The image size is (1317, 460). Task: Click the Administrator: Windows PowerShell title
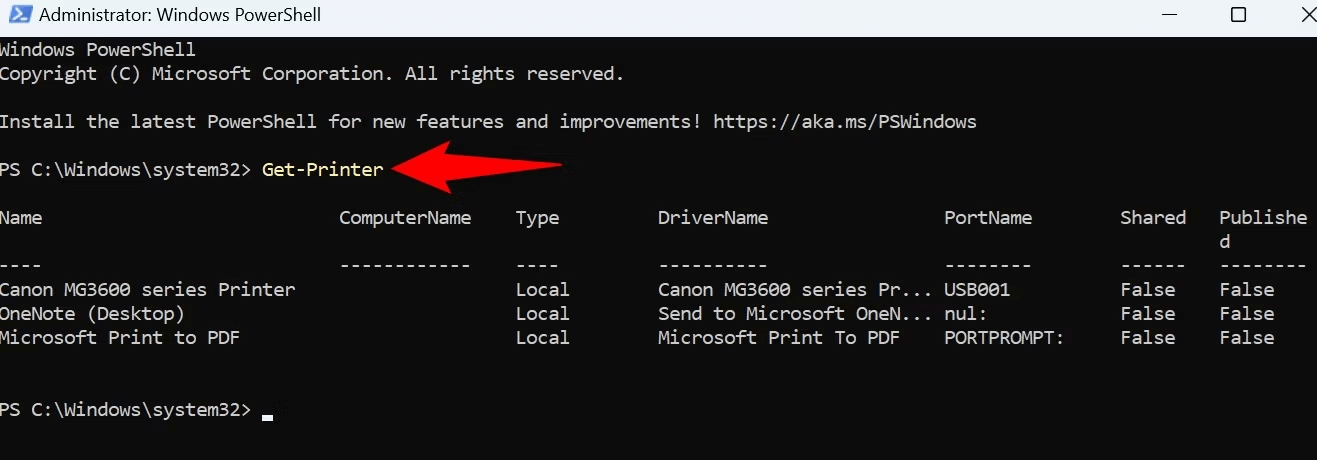click(x=178, y=16)
